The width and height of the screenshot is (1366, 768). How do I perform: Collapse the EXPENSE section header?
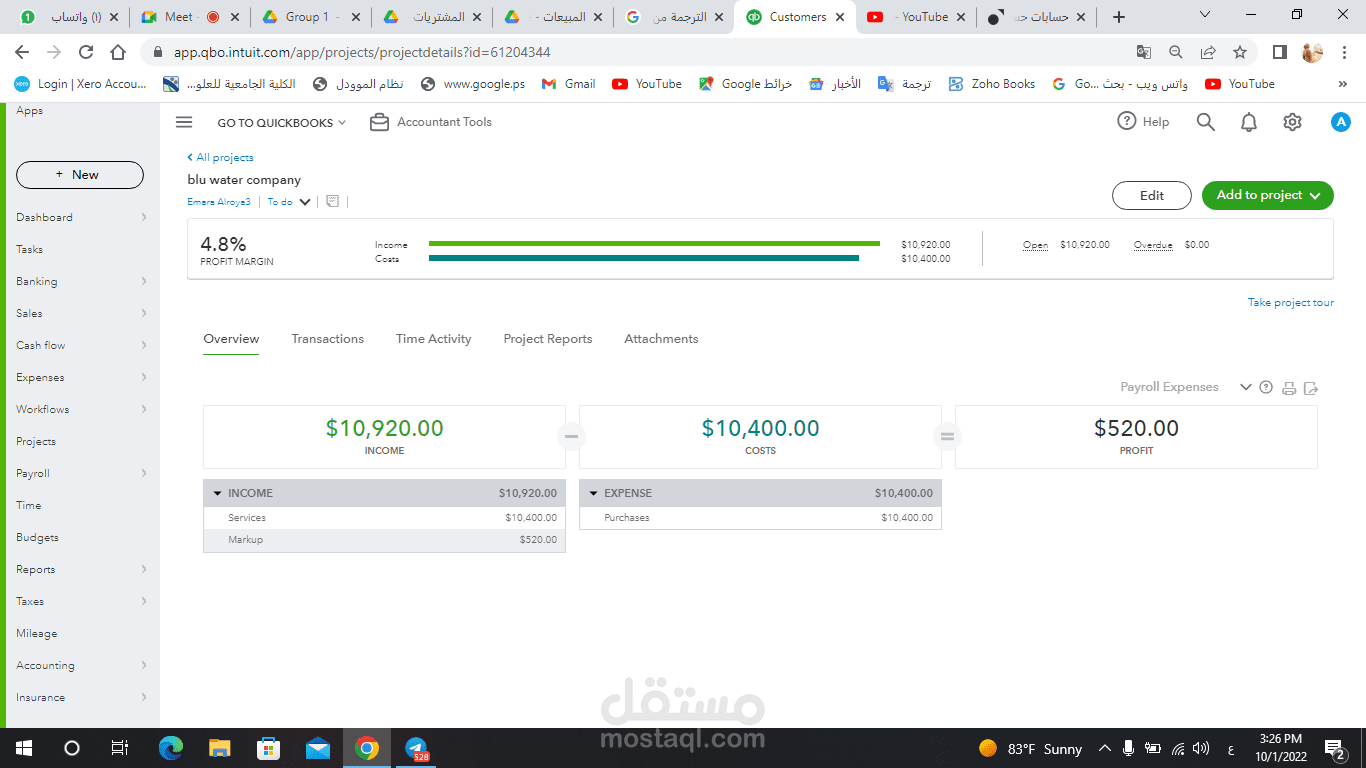click(x=593, y=493)
